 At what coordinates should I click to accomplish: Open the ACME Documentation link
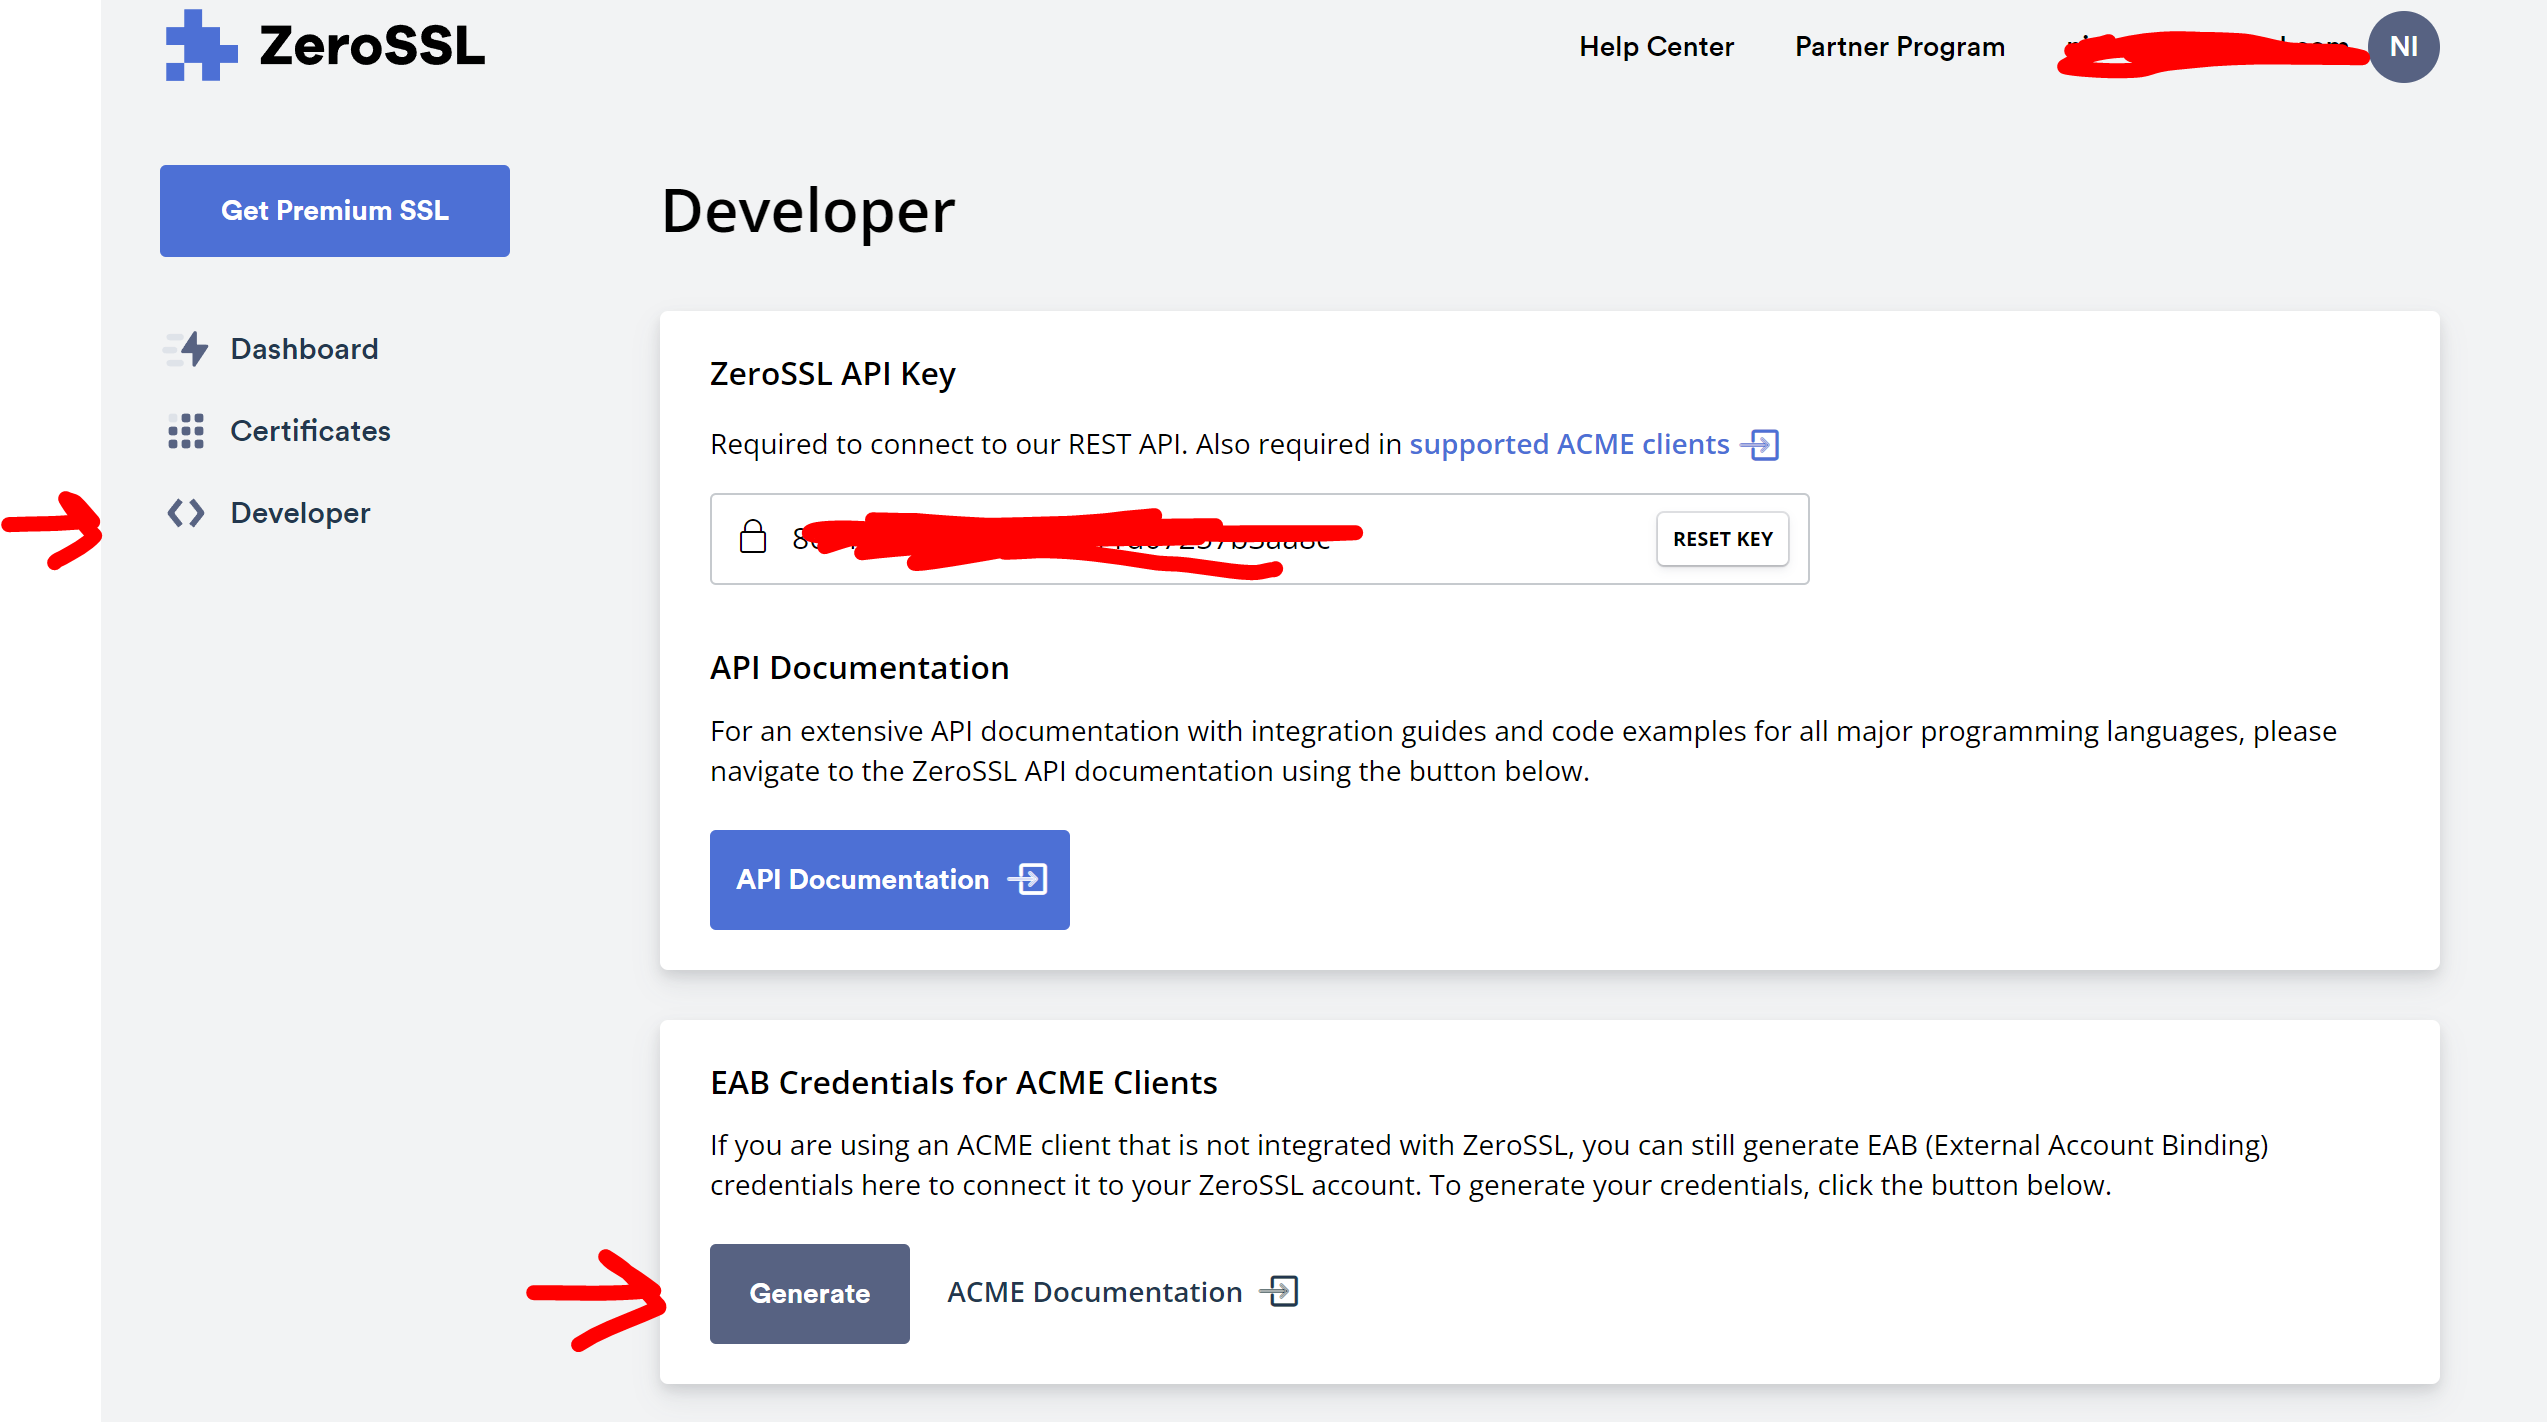point(1094,1292)
